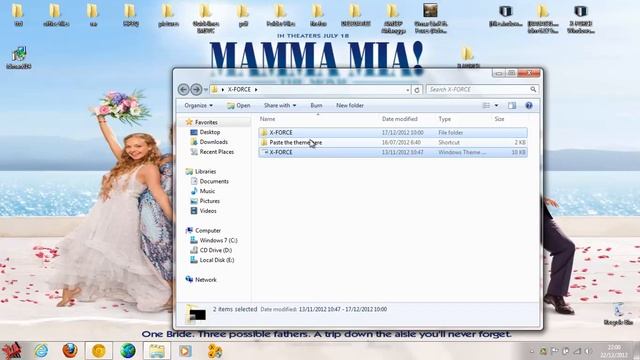Open the yellow circle taskbar app
The width and height of the screenshot is (640, 360).
tap(99, 351)
